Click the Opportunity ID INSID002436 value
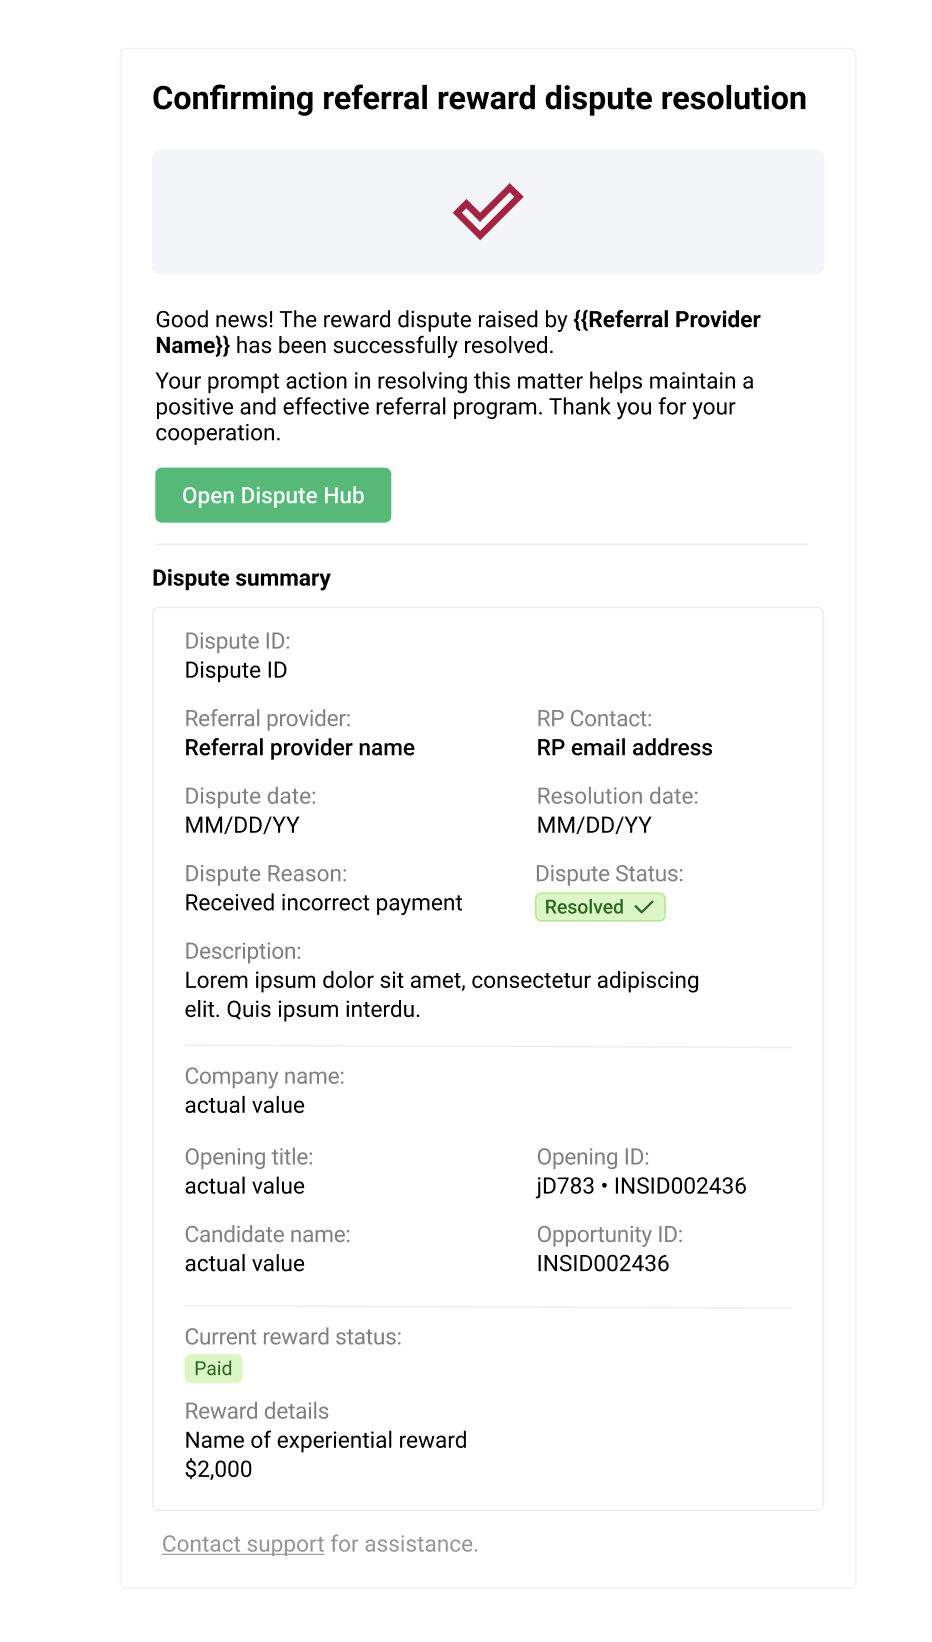 [x=603, y=1264]
